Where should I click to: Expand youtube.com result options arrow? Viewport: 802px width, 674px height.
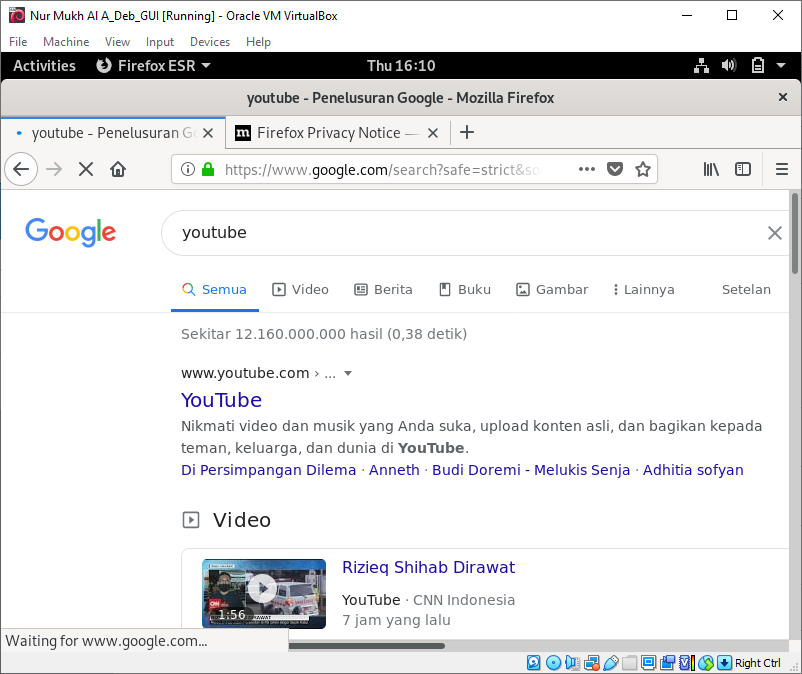point(348,373)
